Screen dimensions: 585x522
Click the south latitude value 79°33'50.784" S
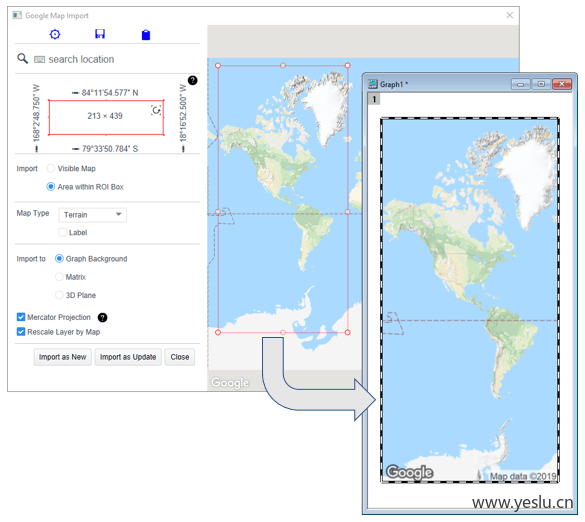coord(110,149)
